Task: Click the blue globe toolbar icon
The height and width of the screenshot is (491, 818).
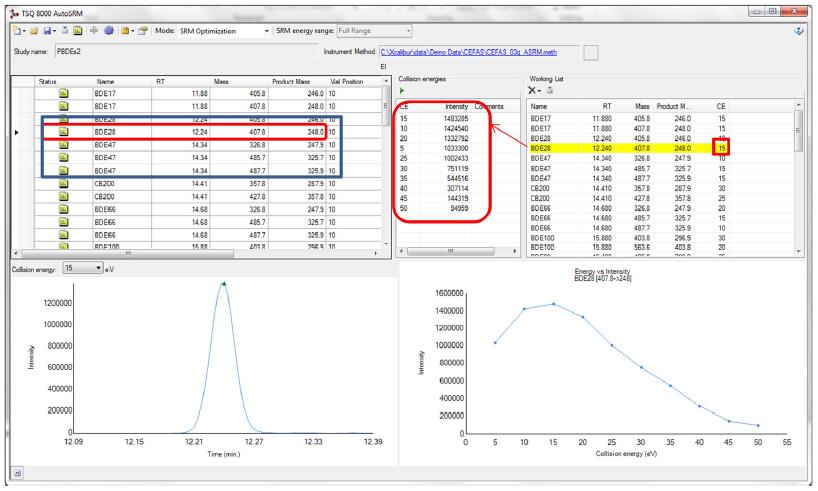Action: 108,31
